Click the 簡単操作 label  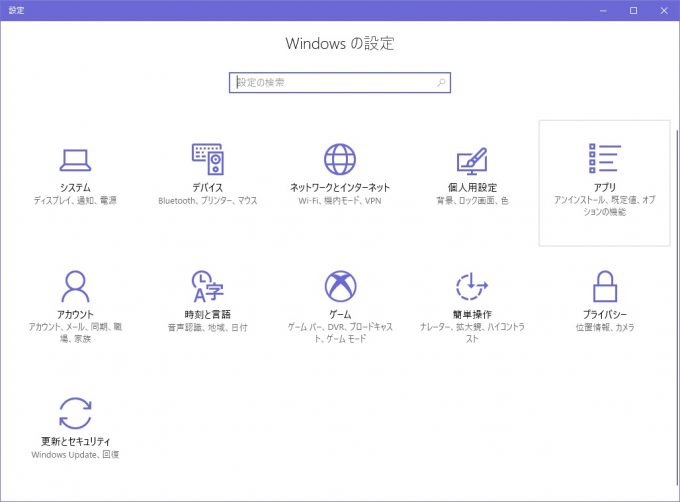coord(472,314)
